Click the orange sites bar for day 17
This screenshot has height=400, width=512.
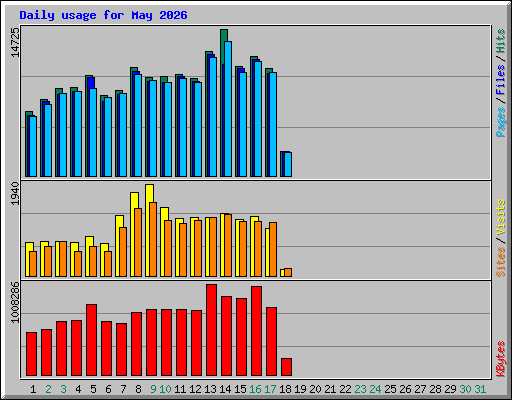[273, 249]
